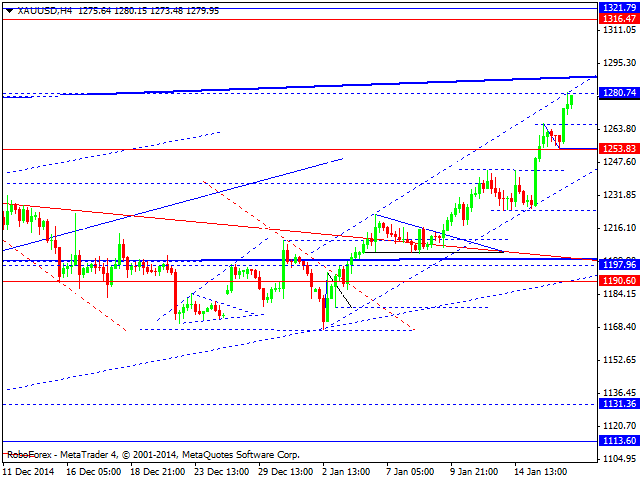The image size is (640, 480).
Task: Click the 1316.47 price level tag
Action: pyautogui.click(x=617, y=18)
